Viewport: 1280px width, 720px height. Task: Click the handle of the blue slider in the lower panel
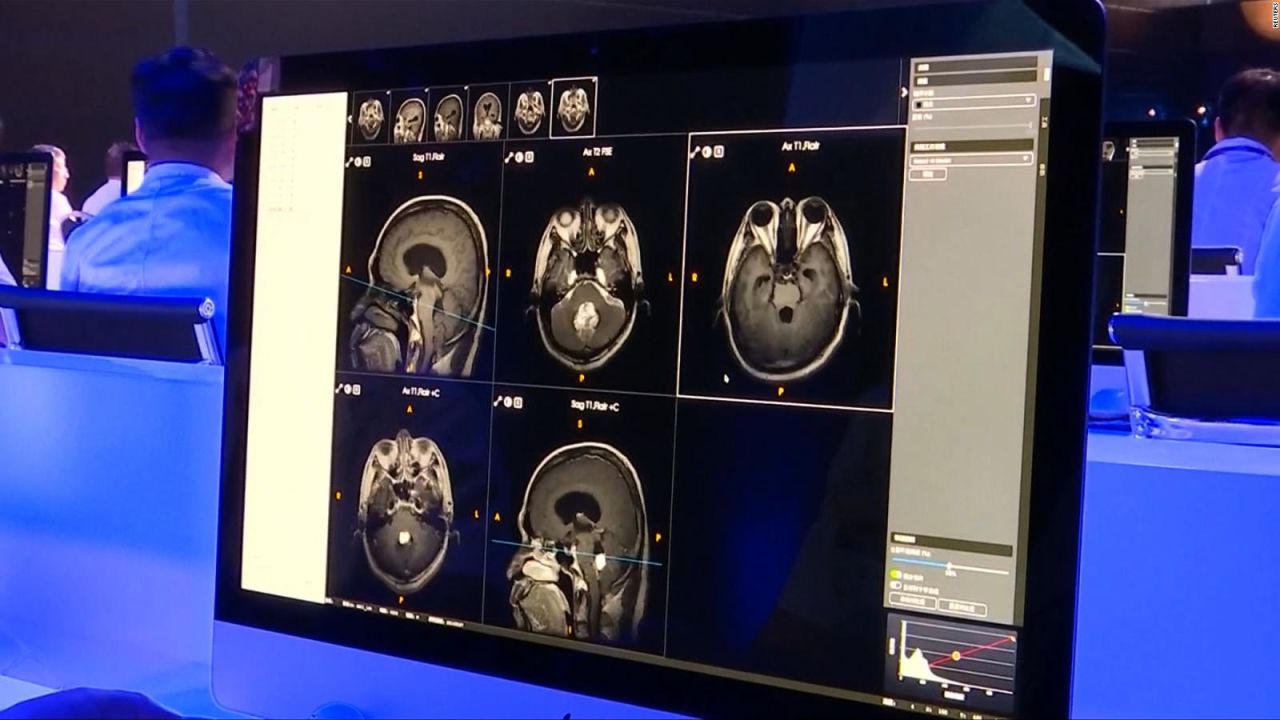[x=949, y=566]
